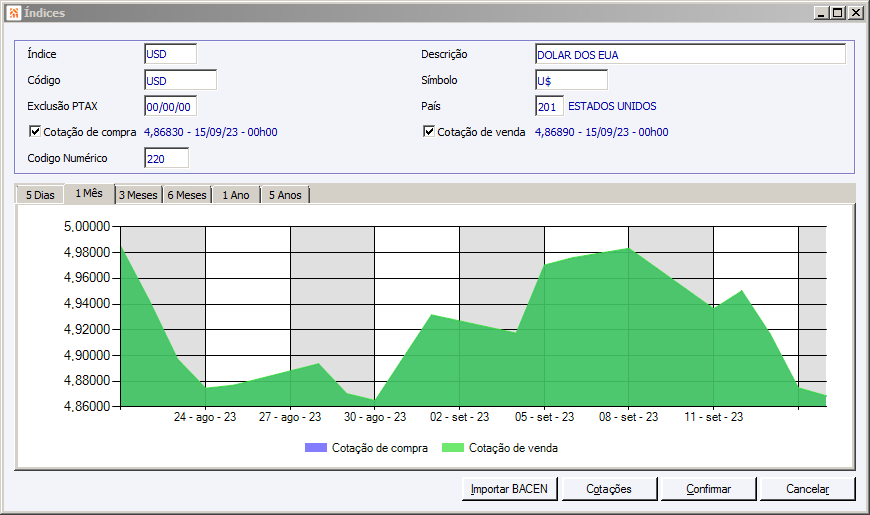This screenshot has height=515, width=870.
Task: Click the blue Cotação de compra legend swatch
Action: (x=316, y=447)
